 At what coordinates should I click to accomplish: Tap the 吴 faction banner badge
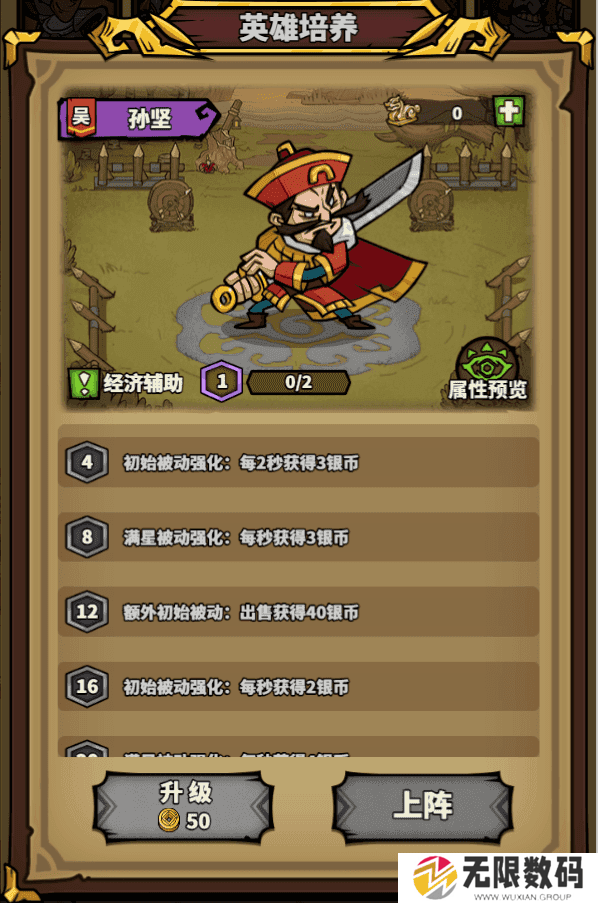pyautogui.click(x=81, y=117)
